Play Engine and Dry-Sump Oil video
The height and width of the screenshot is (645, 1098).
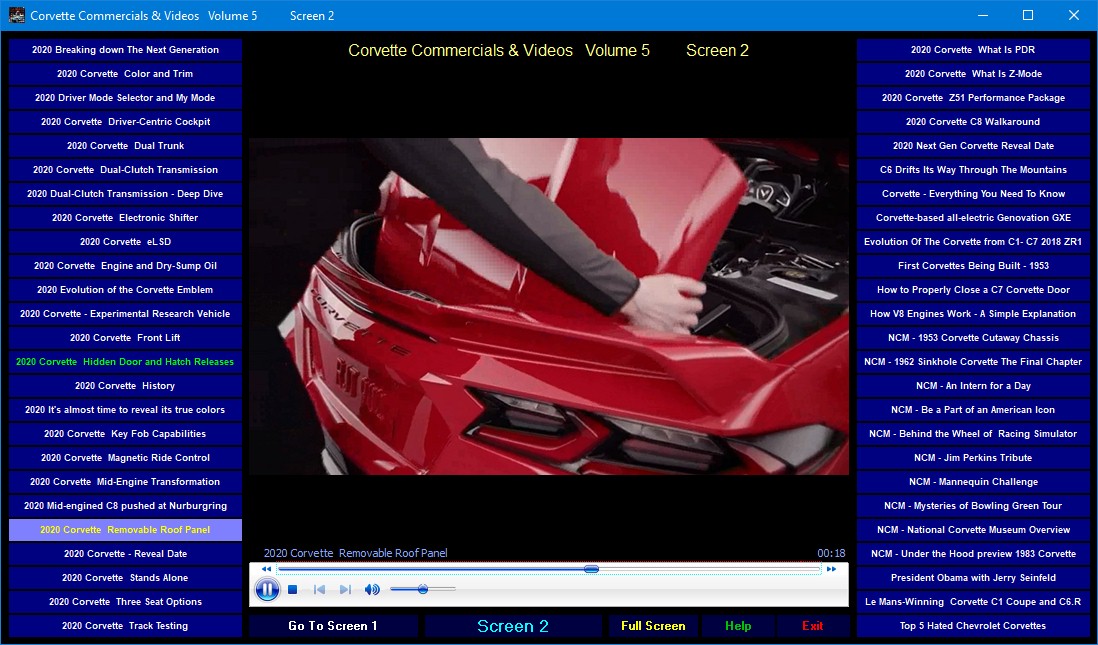(125, 265)
